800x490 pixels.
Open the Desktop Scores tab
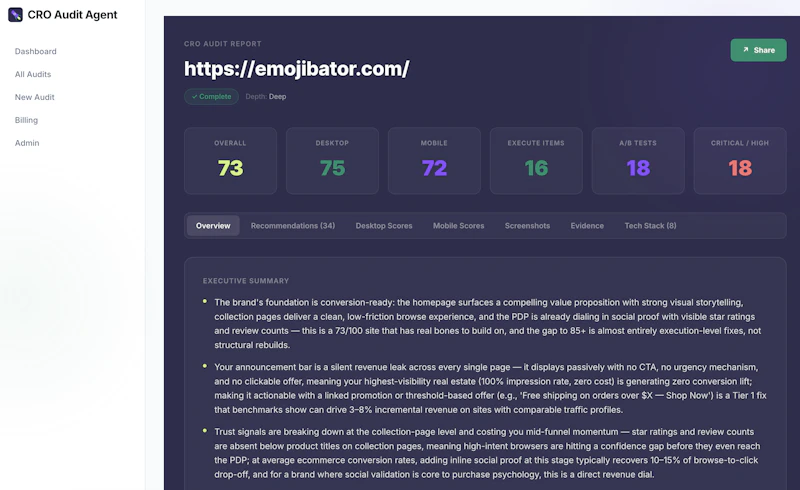coord(384,226)
